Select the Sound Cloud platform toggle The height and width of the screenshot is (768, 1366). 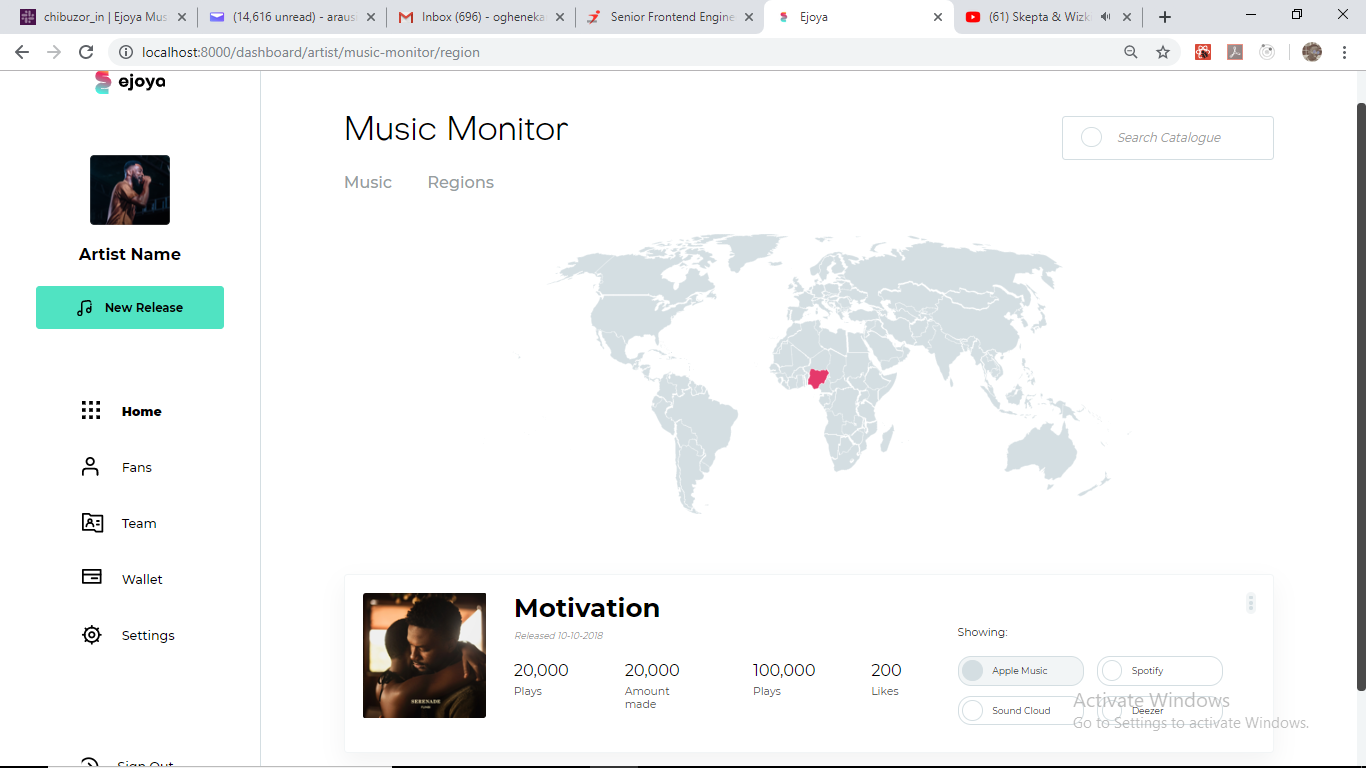coord(1020,711)
